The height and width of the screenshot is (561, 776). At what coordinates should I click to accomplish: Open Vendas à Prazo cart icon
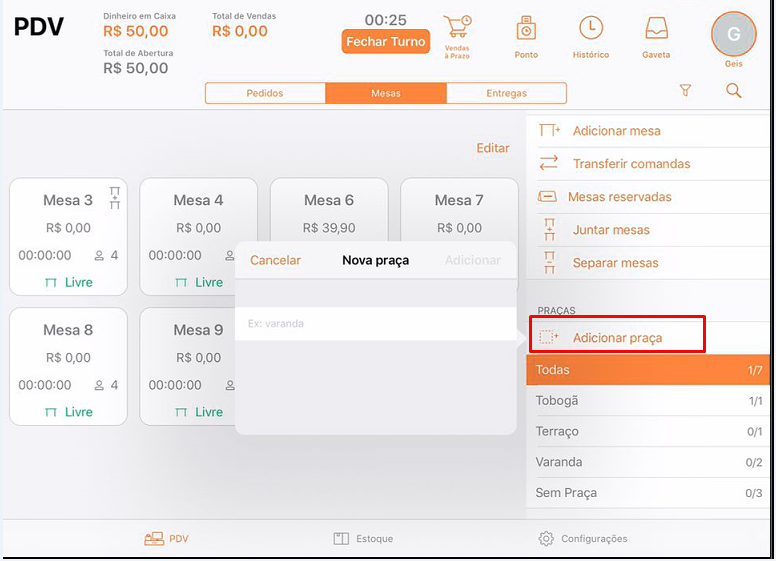pyautogui.click(x=457, y=27)
